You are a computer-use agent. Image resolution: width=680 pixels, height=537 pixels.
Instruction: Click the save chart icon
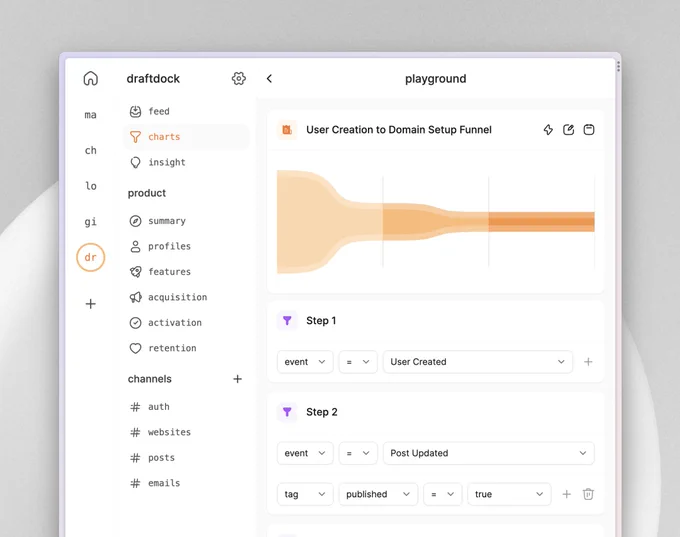coord(589,130)
